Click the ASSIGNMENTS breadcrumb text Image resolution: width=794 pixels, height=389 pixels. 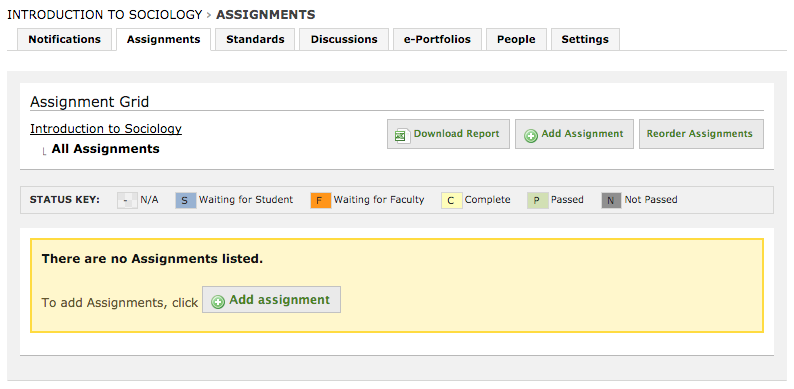coord(265,15)
